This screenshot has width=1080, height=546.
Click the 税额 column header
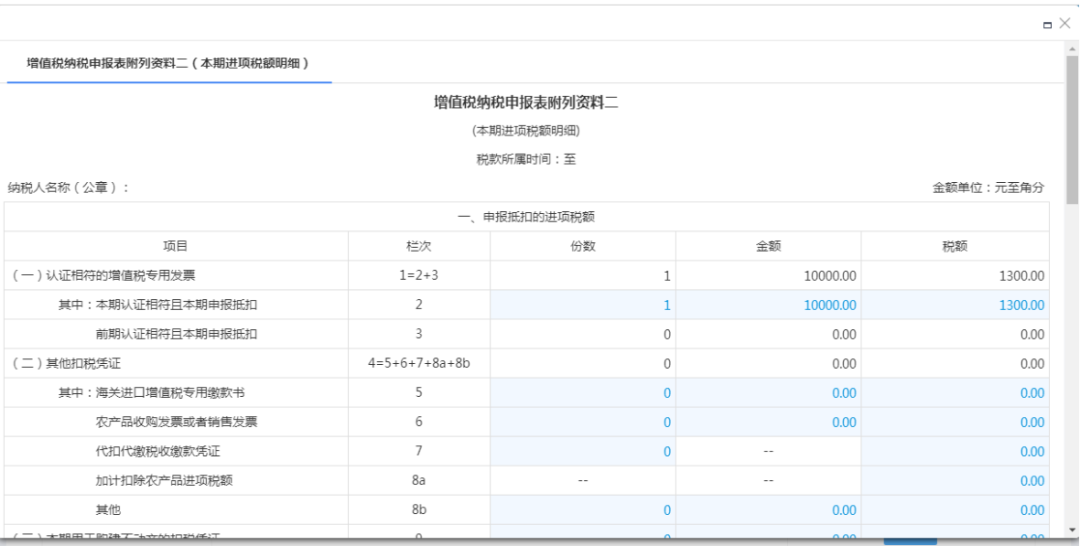(x=955, y=246)
